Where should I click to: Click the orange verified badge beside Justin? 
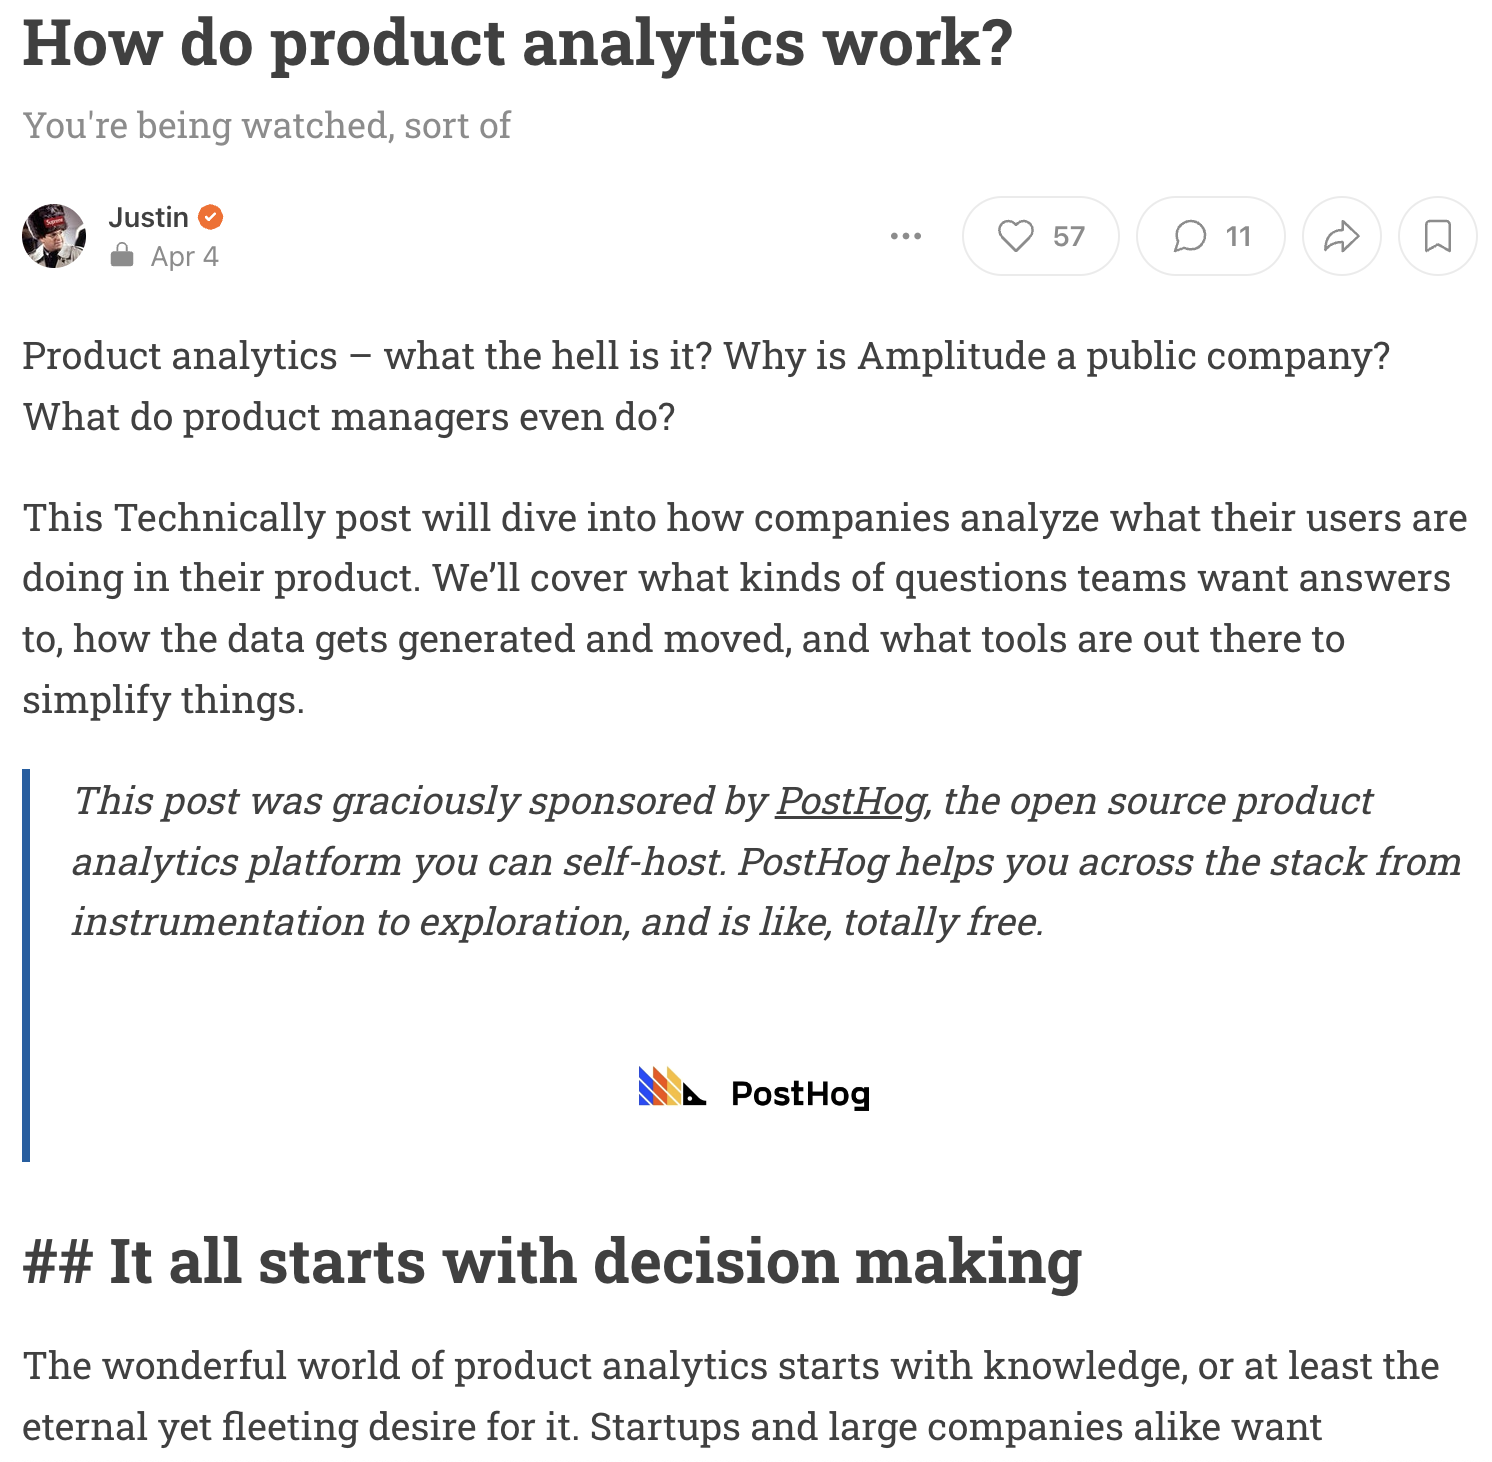pyautogui.click(x=211, y=217)
